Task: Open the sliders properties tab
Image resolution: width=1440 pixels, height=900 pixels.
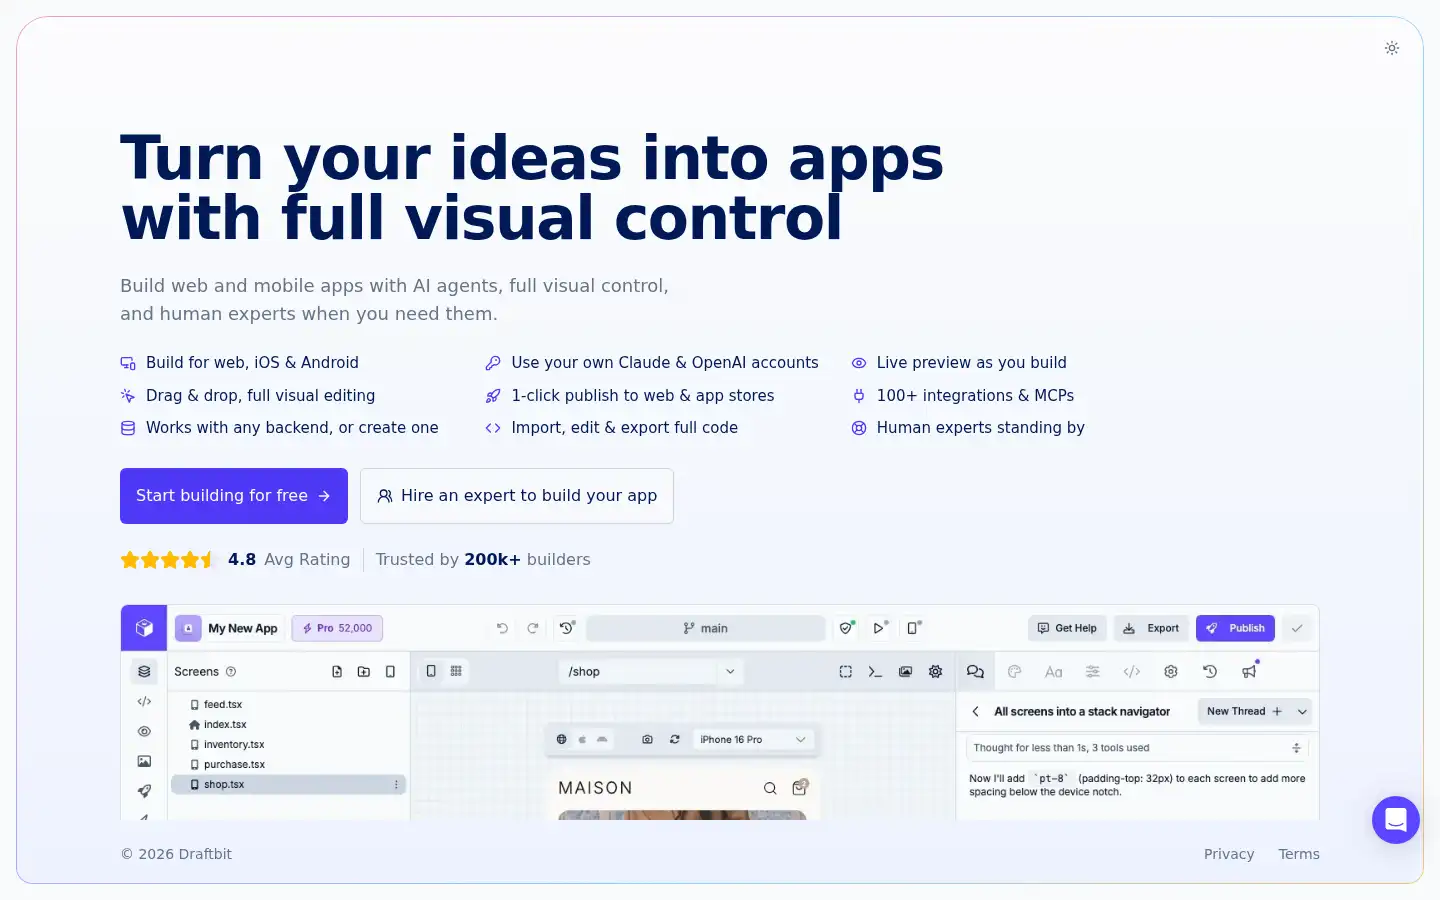Action: [x=1093, y=672]
